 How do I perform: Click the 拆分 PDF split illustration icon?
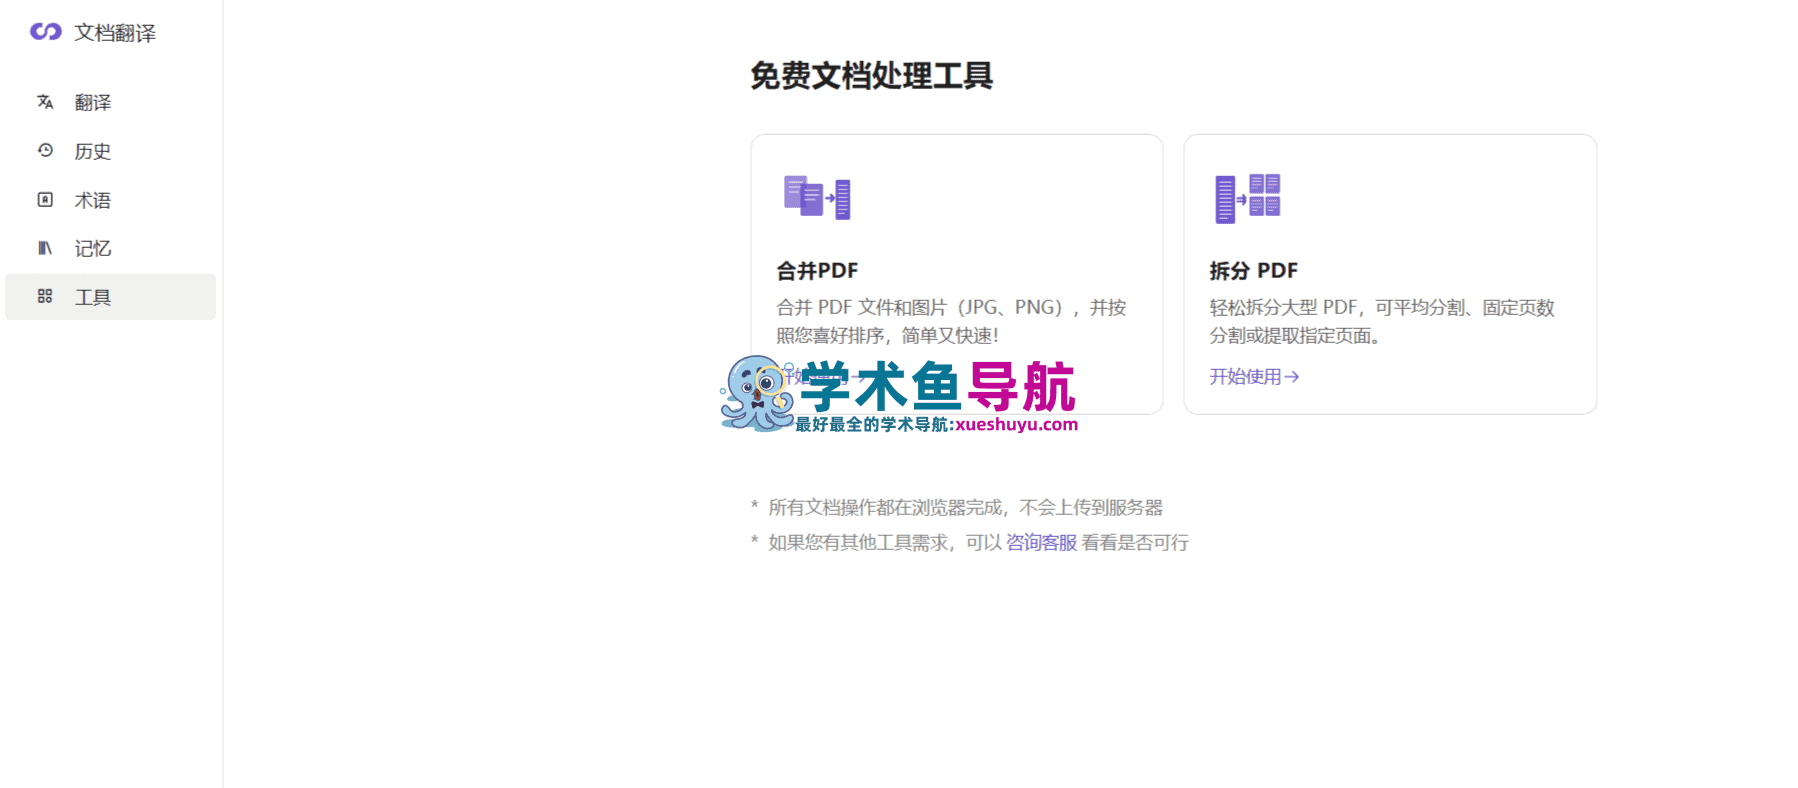[1248, 197]
